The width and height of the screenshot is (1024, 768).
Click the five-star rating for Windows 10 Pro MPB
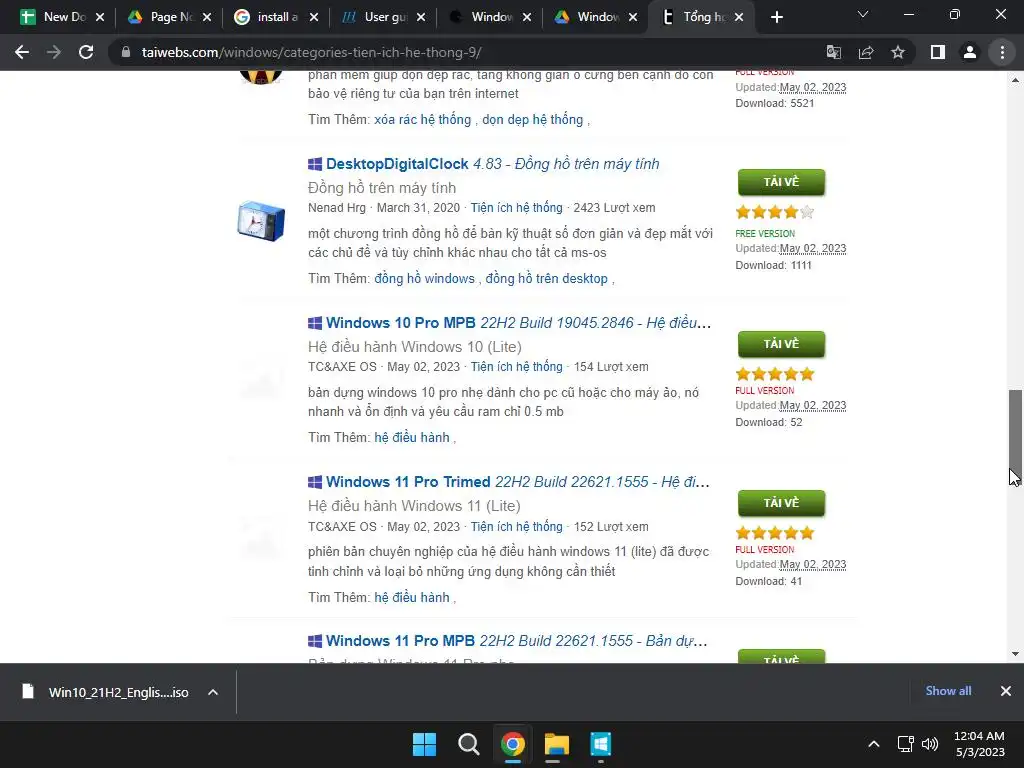point(775,374)
